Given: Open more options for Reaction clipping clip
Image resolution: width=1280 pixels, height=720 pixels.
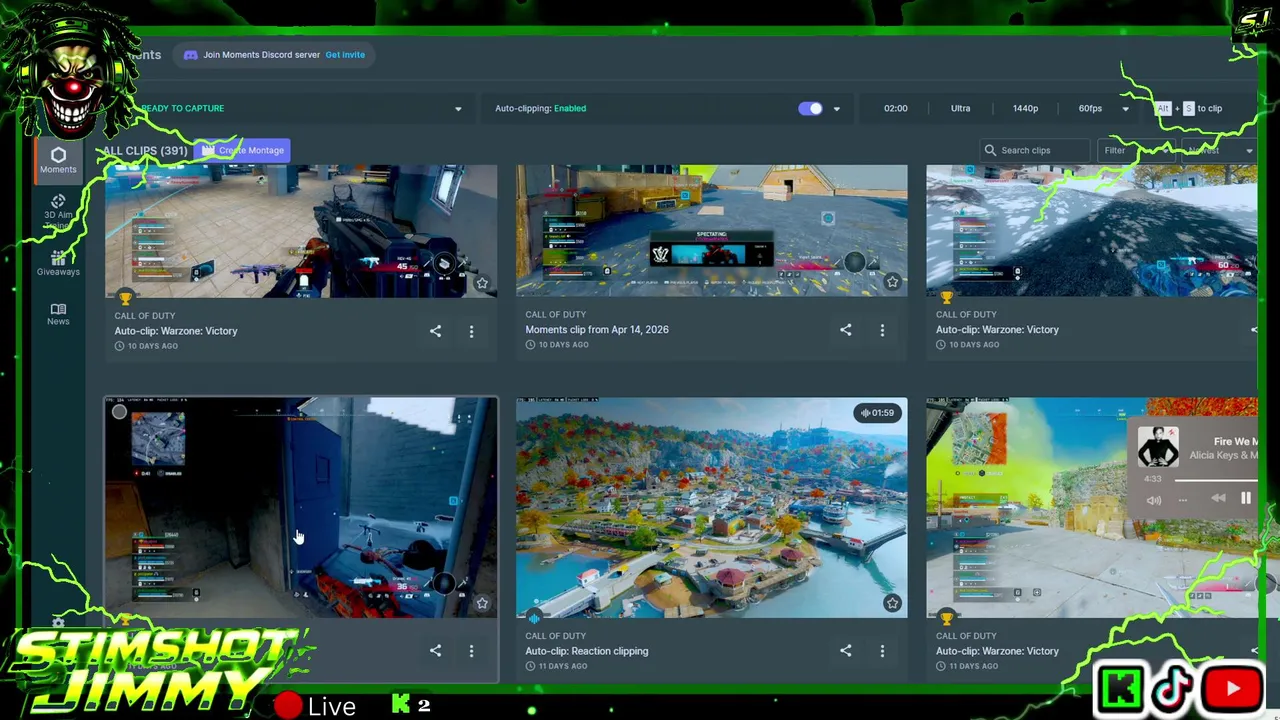Looking at the screenshot, I should tap(882, 651).
